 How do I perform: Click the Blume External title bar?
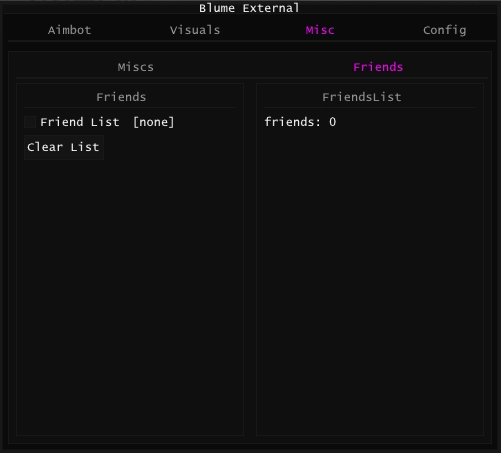249,8
